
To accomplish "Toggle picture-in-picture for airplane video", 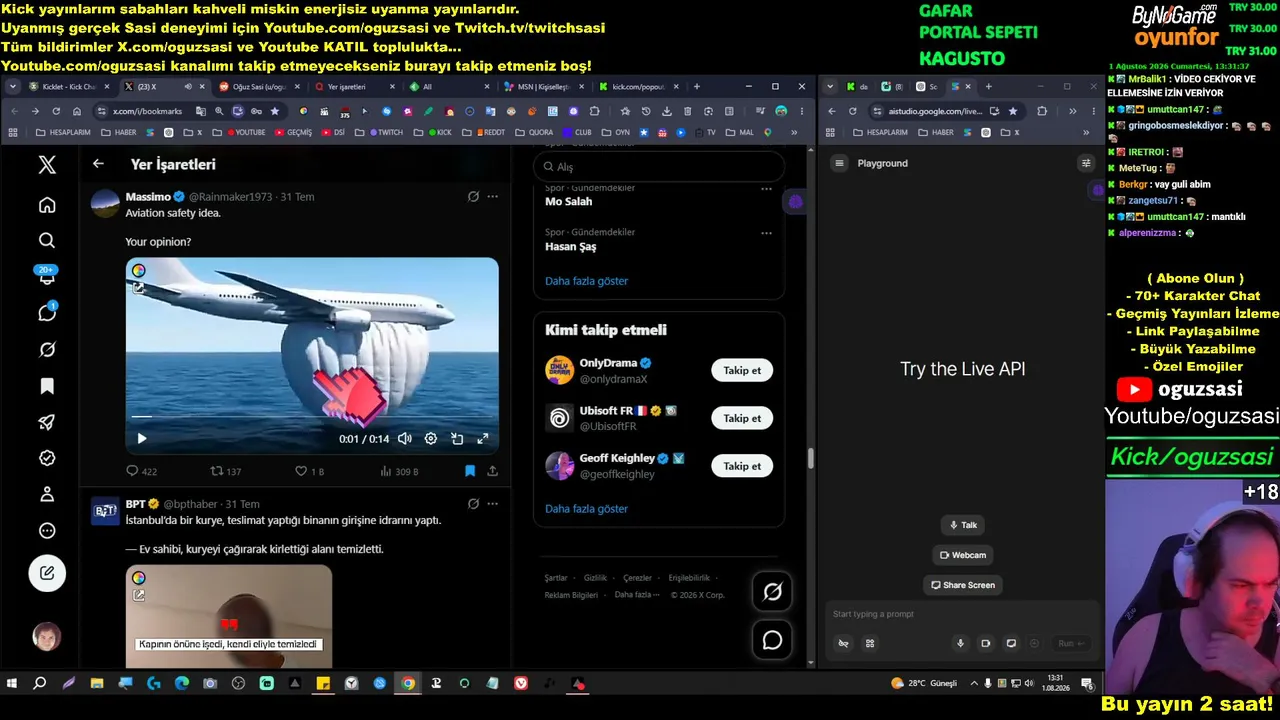I will point(457,438).
